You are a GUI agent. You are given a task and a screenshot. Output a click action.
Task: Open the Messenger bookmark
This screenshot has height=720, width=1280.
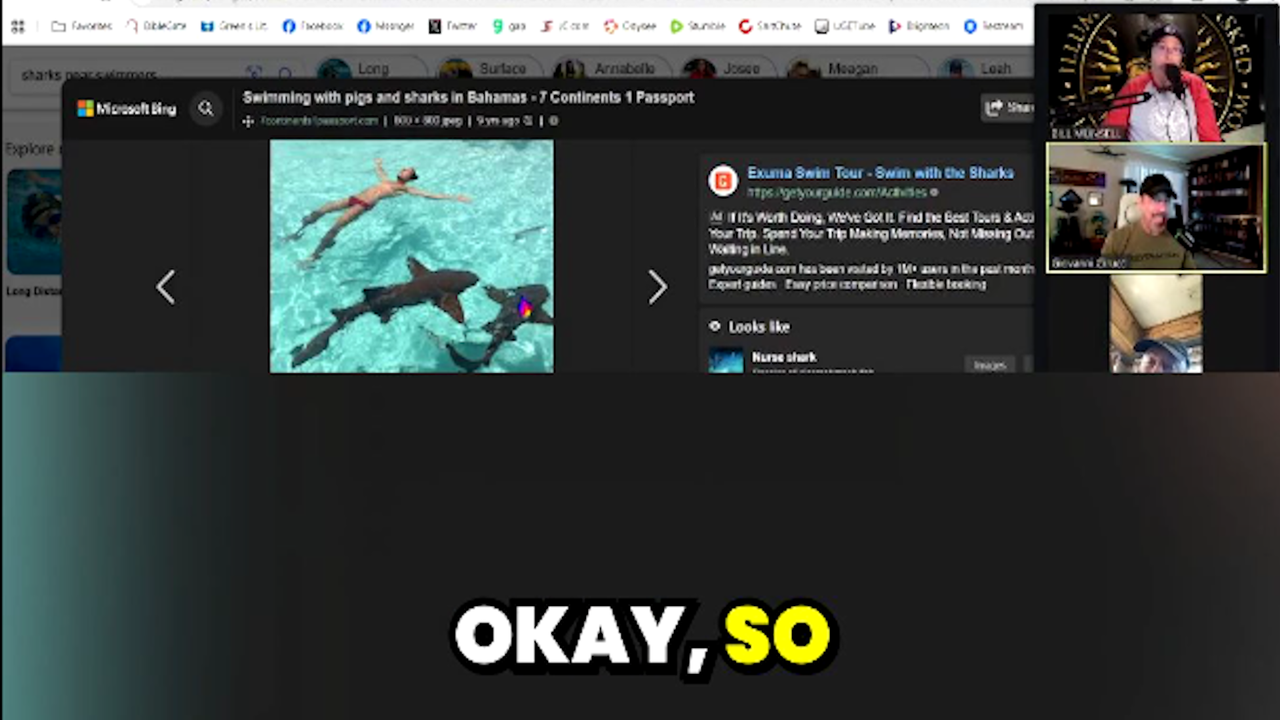click(386, 27)
